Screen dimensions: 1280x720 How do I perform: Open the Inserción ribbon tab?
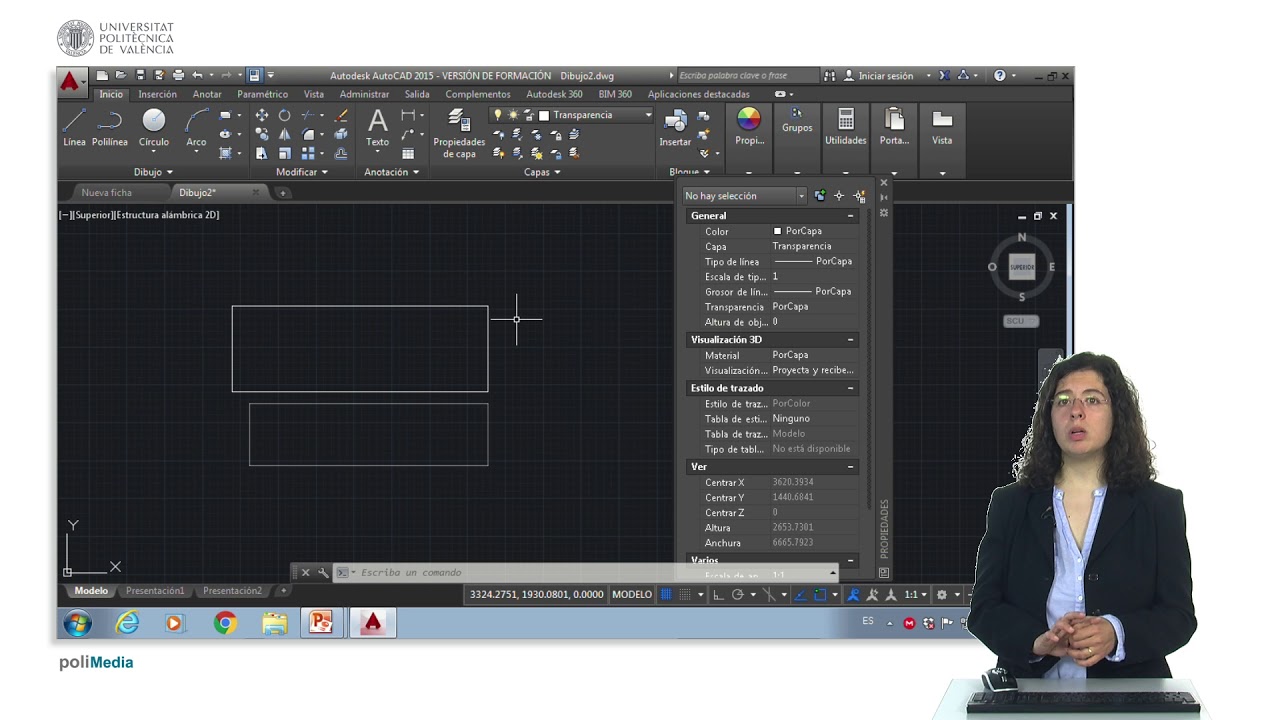(157, 94)
